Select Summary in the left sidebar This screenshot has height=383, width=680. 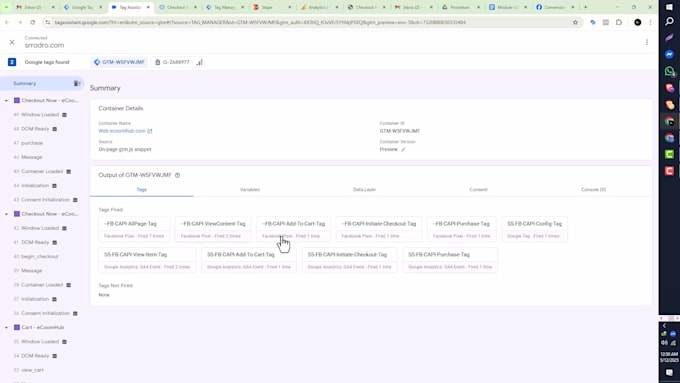41,83
